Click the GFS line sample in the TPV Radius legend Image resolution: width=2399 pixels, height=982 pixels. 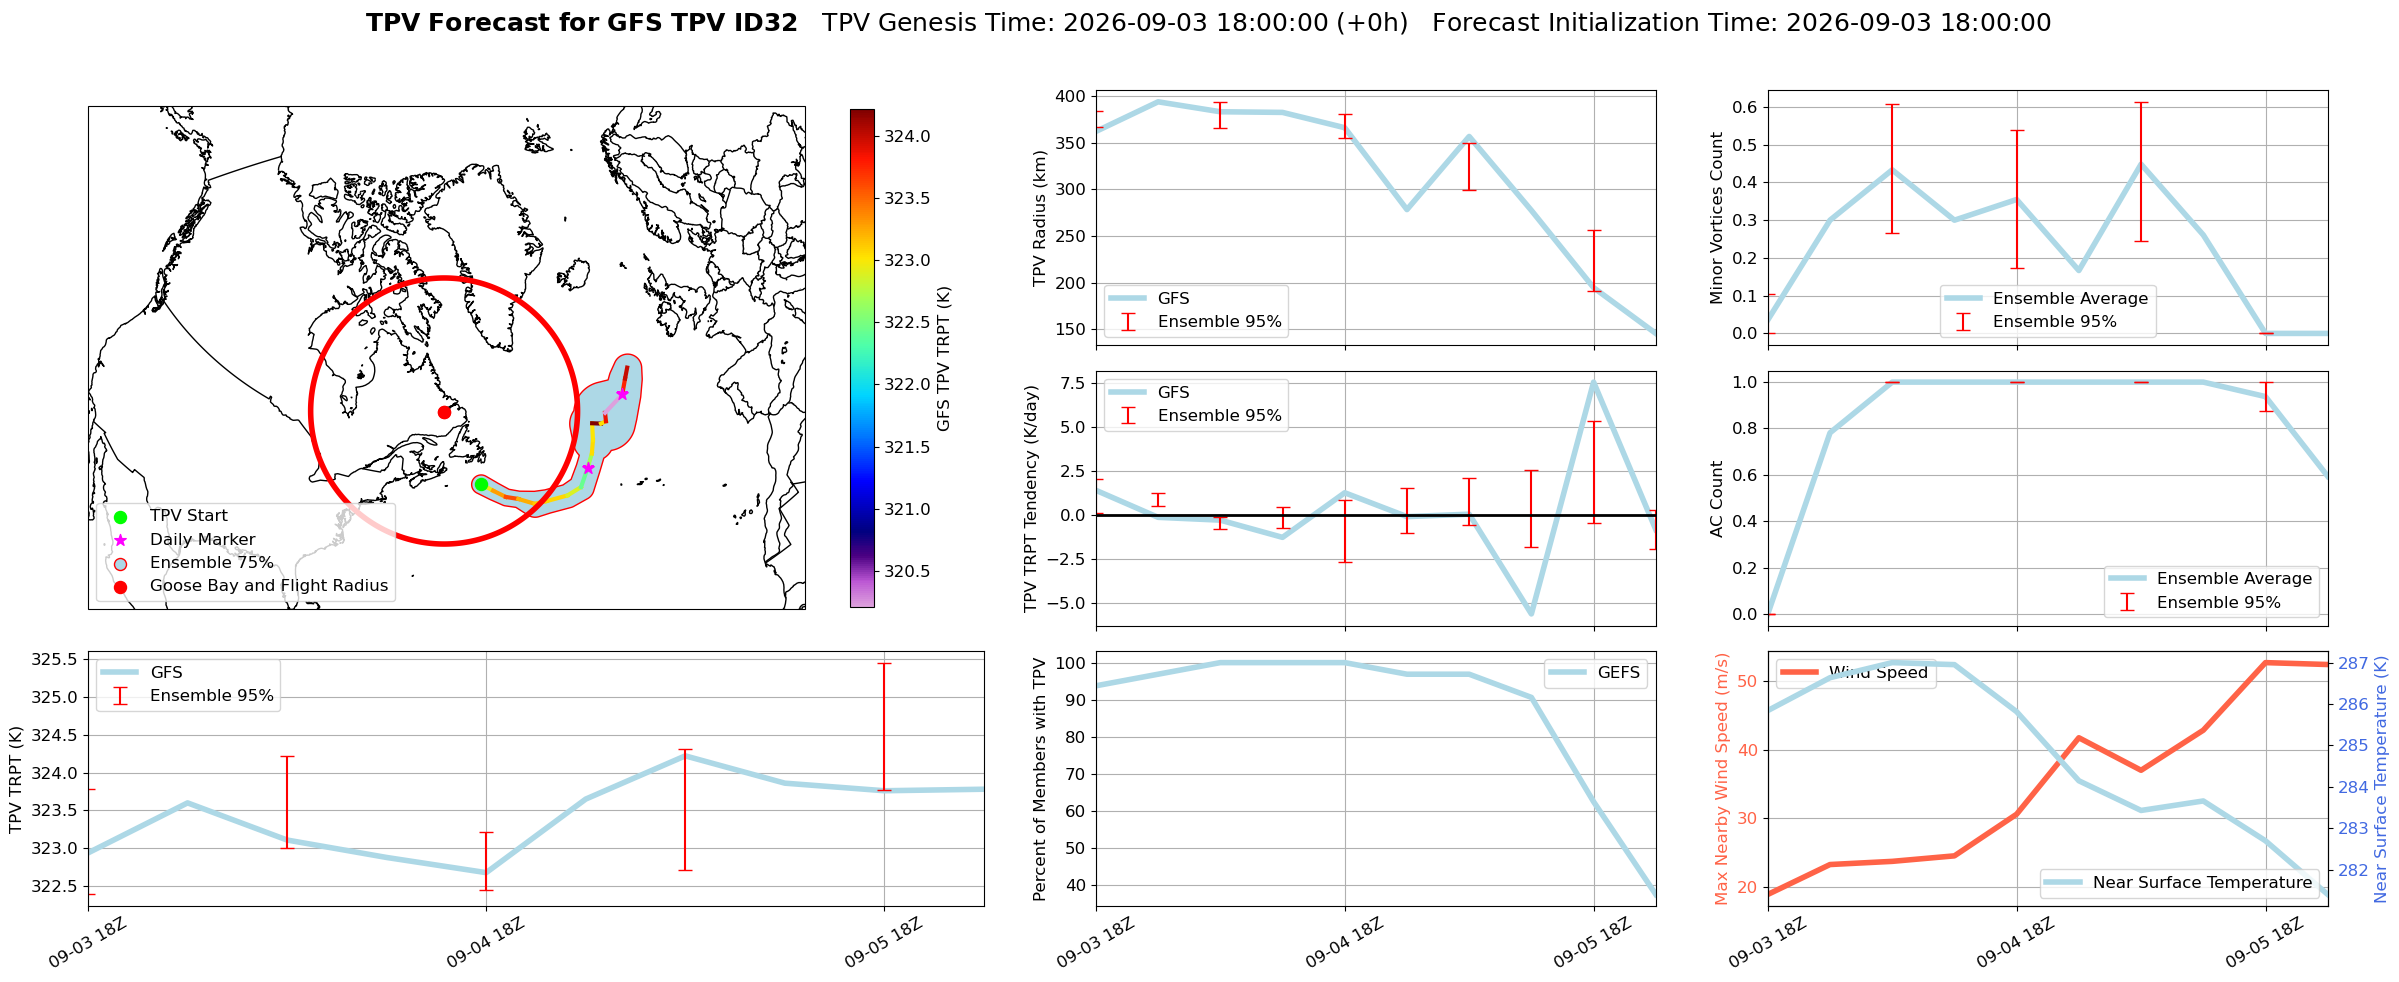coord(1128,299)
